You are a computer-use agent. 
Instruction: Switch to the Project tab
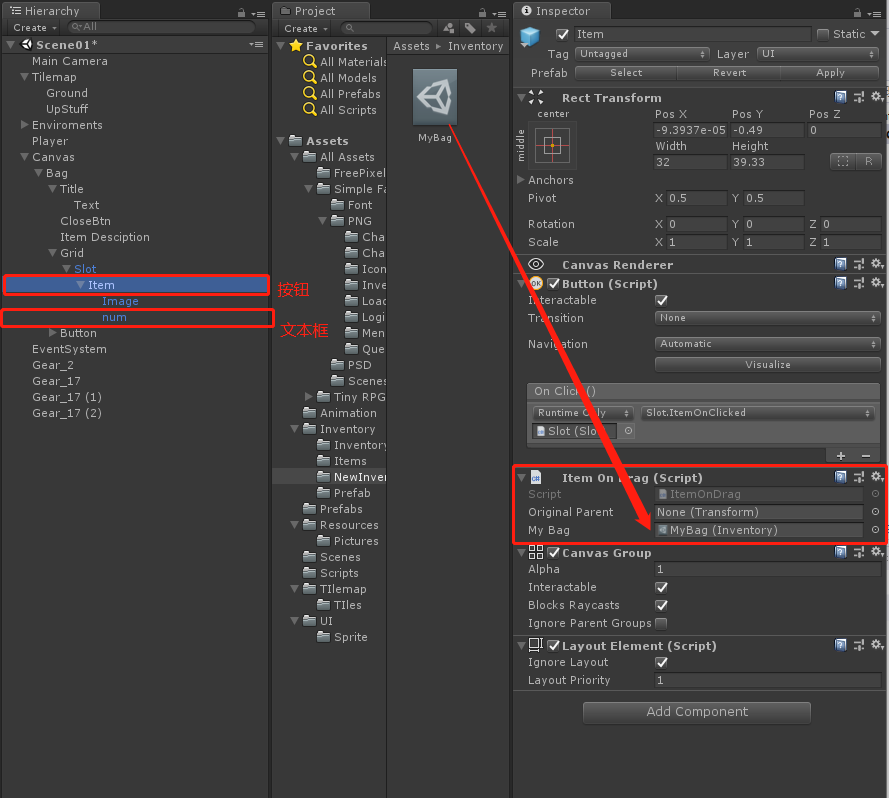pyautogui.click(x=321, y=11)
